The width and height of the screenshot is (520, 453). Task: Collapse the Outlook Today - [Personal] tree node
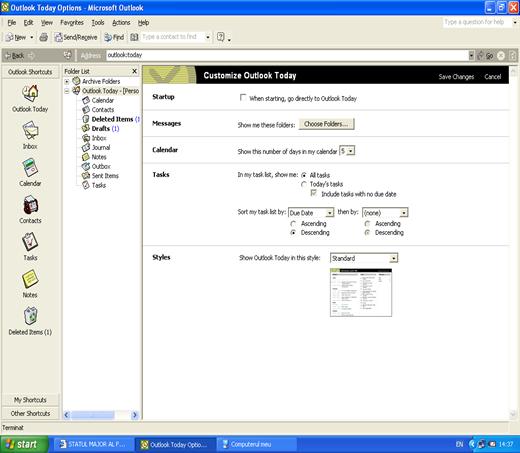click(x=67, y=91)
